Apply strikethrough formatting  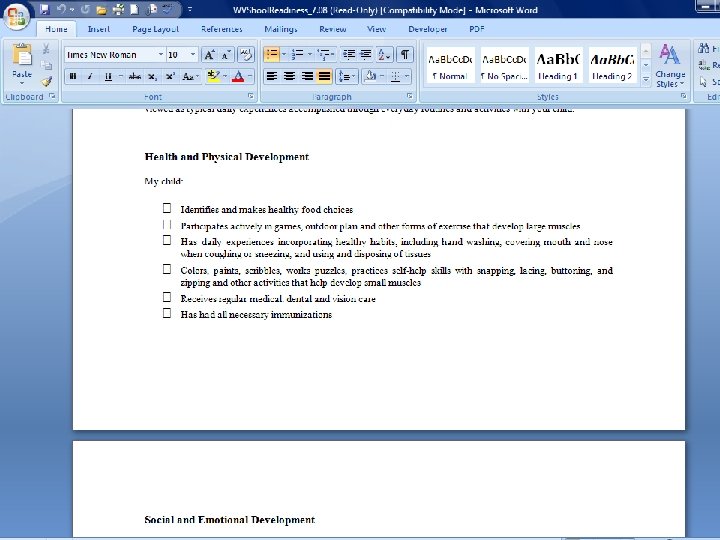(x=135, y=77)
